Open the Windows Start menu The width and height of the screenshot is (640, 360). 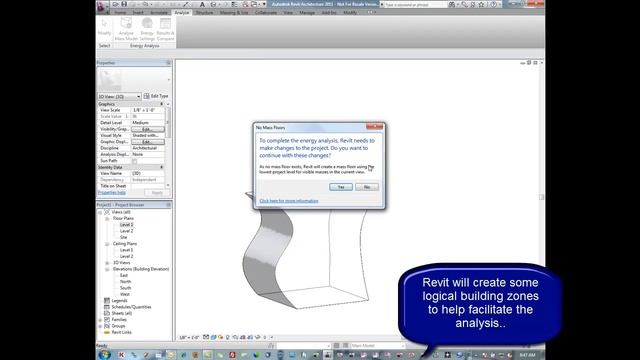[105, 355]
